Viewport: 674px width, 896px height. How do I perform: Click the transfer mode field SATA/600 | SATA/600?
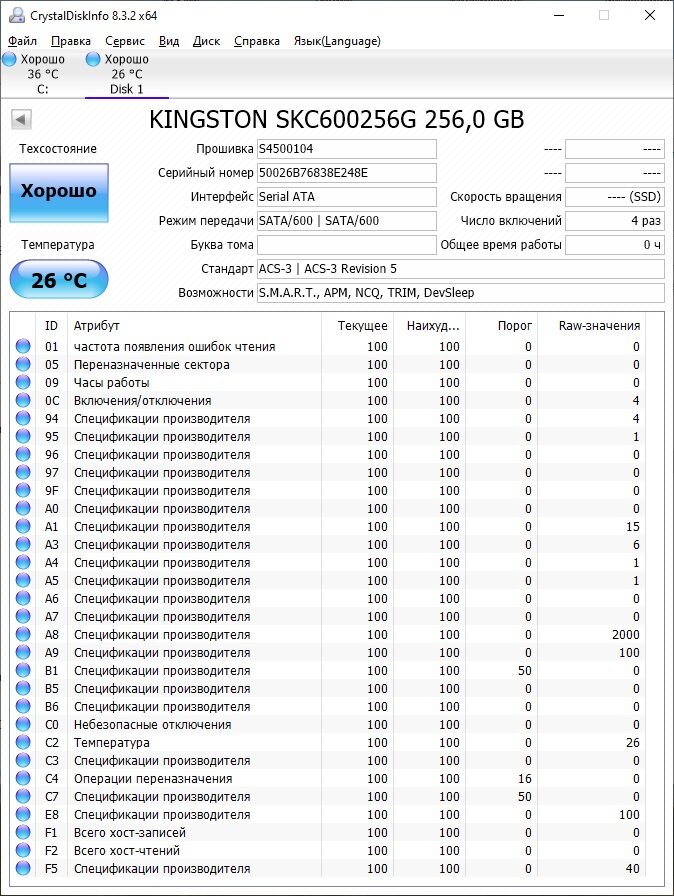point(347,221)
